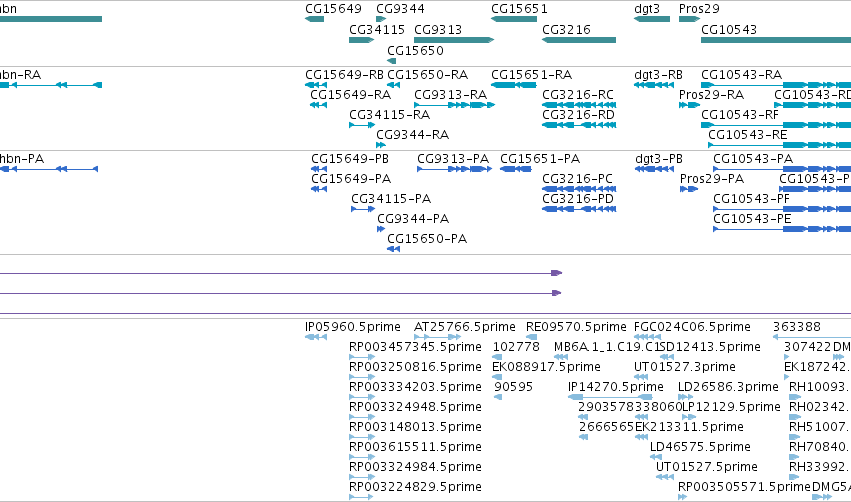Viewport: 851px width, 502px height.
Task: Select the CG15649 gene label
Action: pyautogui.click(x=333, y=9)
